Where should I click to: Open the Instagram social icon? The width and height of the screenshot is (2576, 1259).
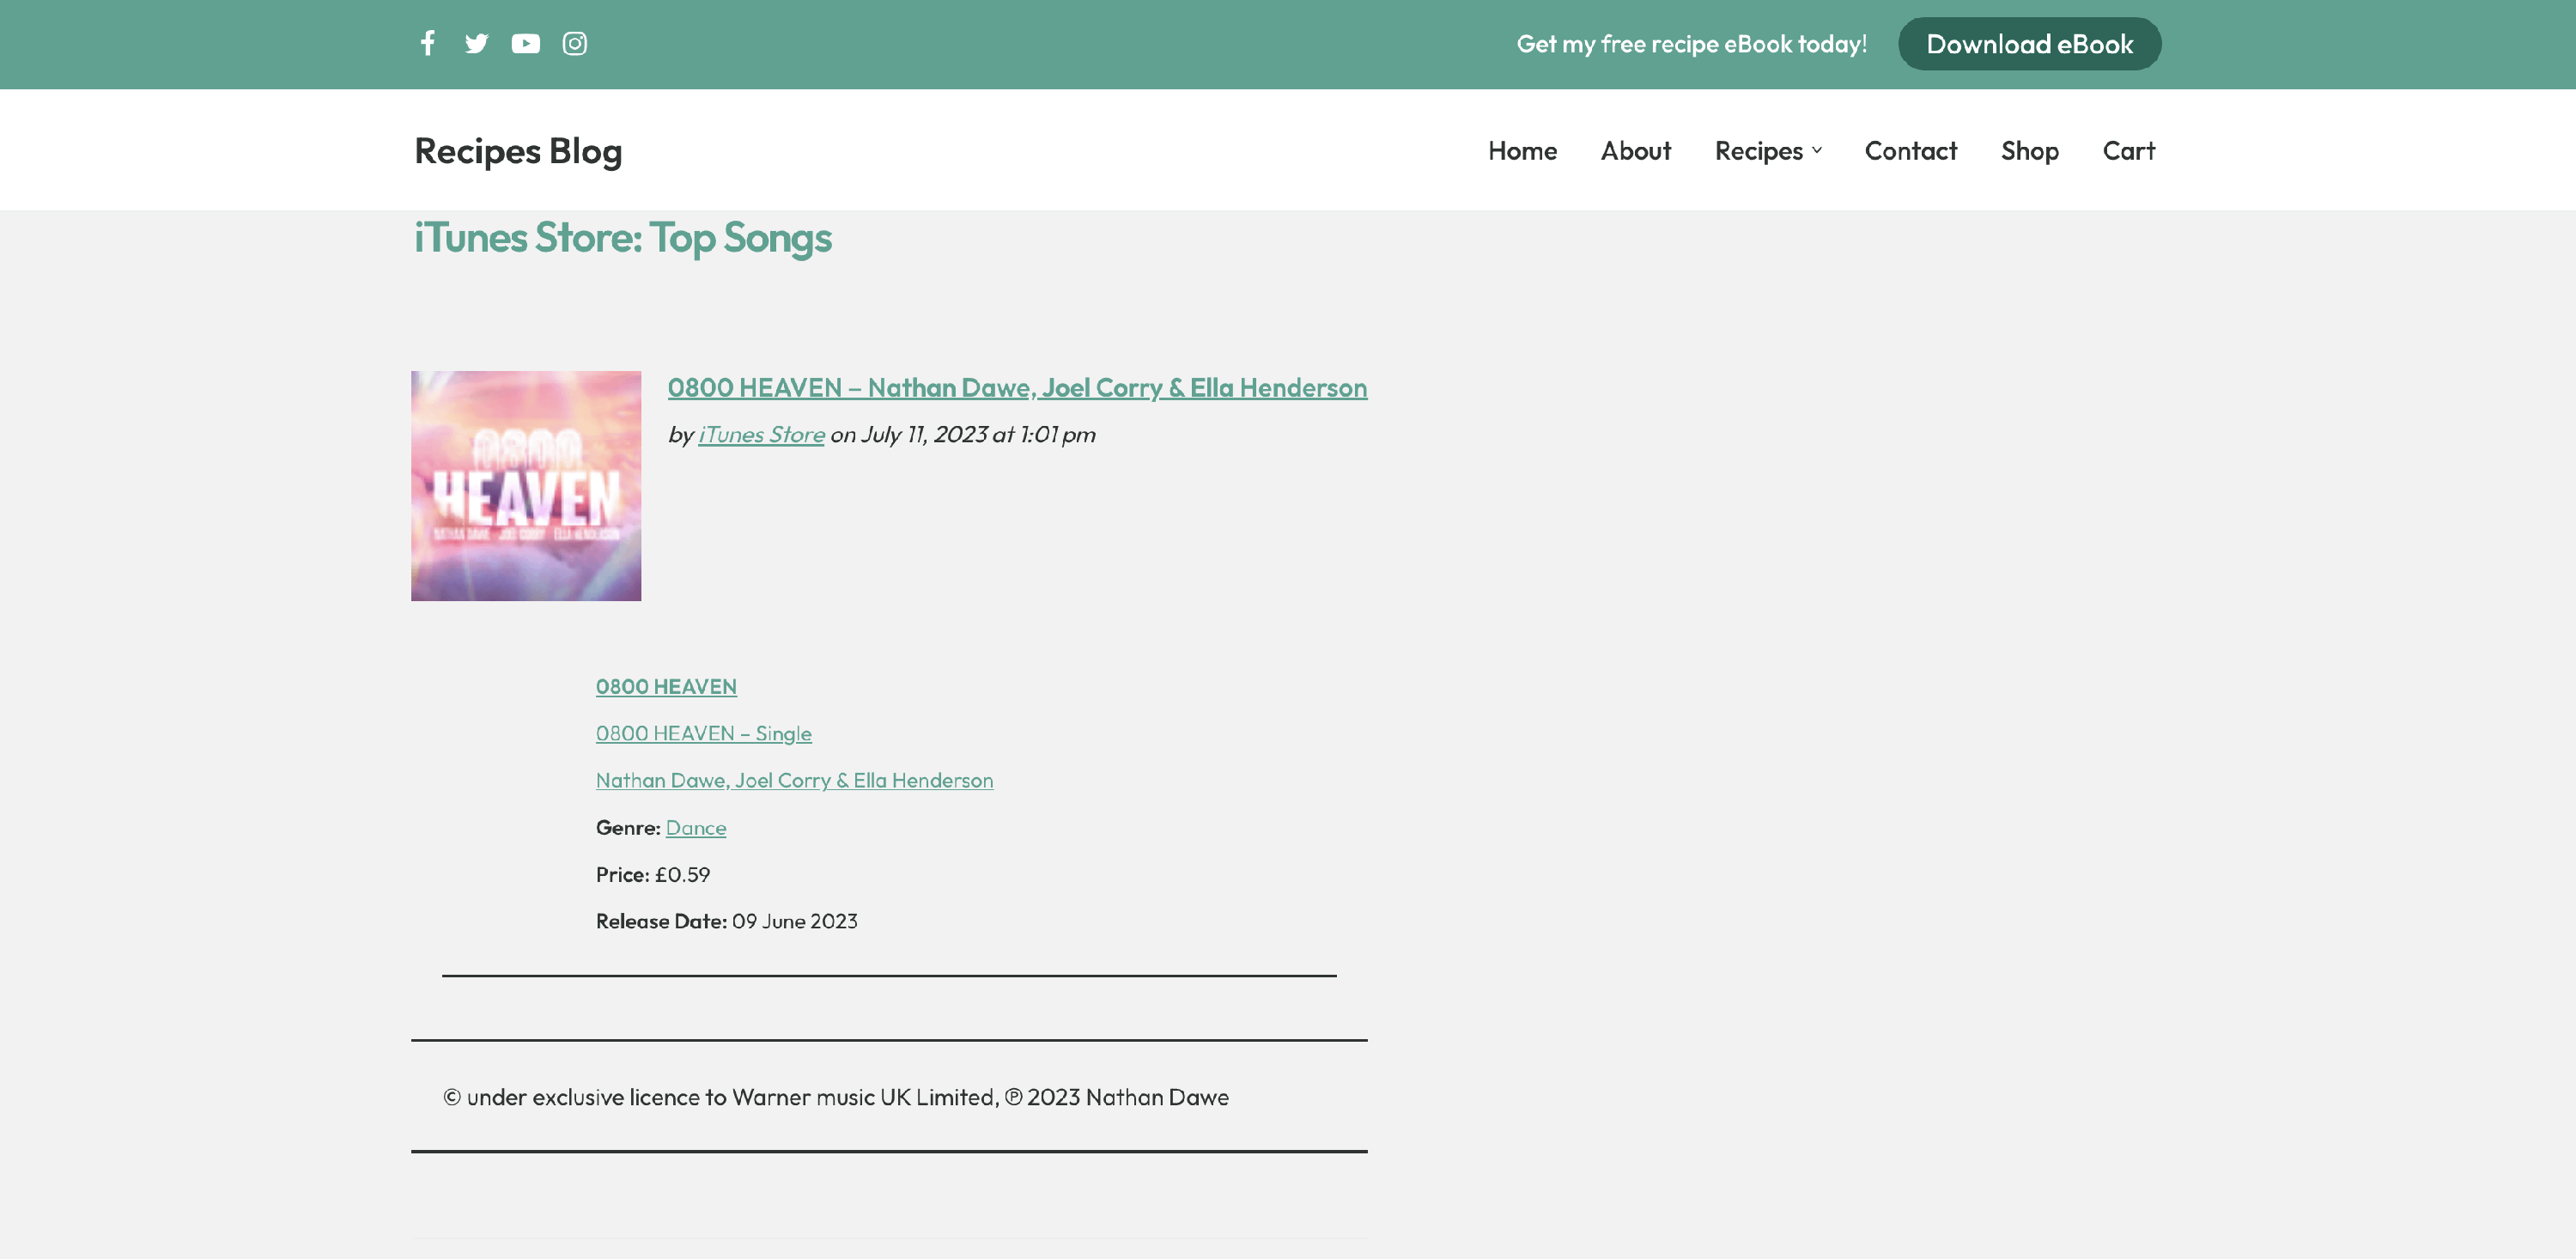click(574, 43)
